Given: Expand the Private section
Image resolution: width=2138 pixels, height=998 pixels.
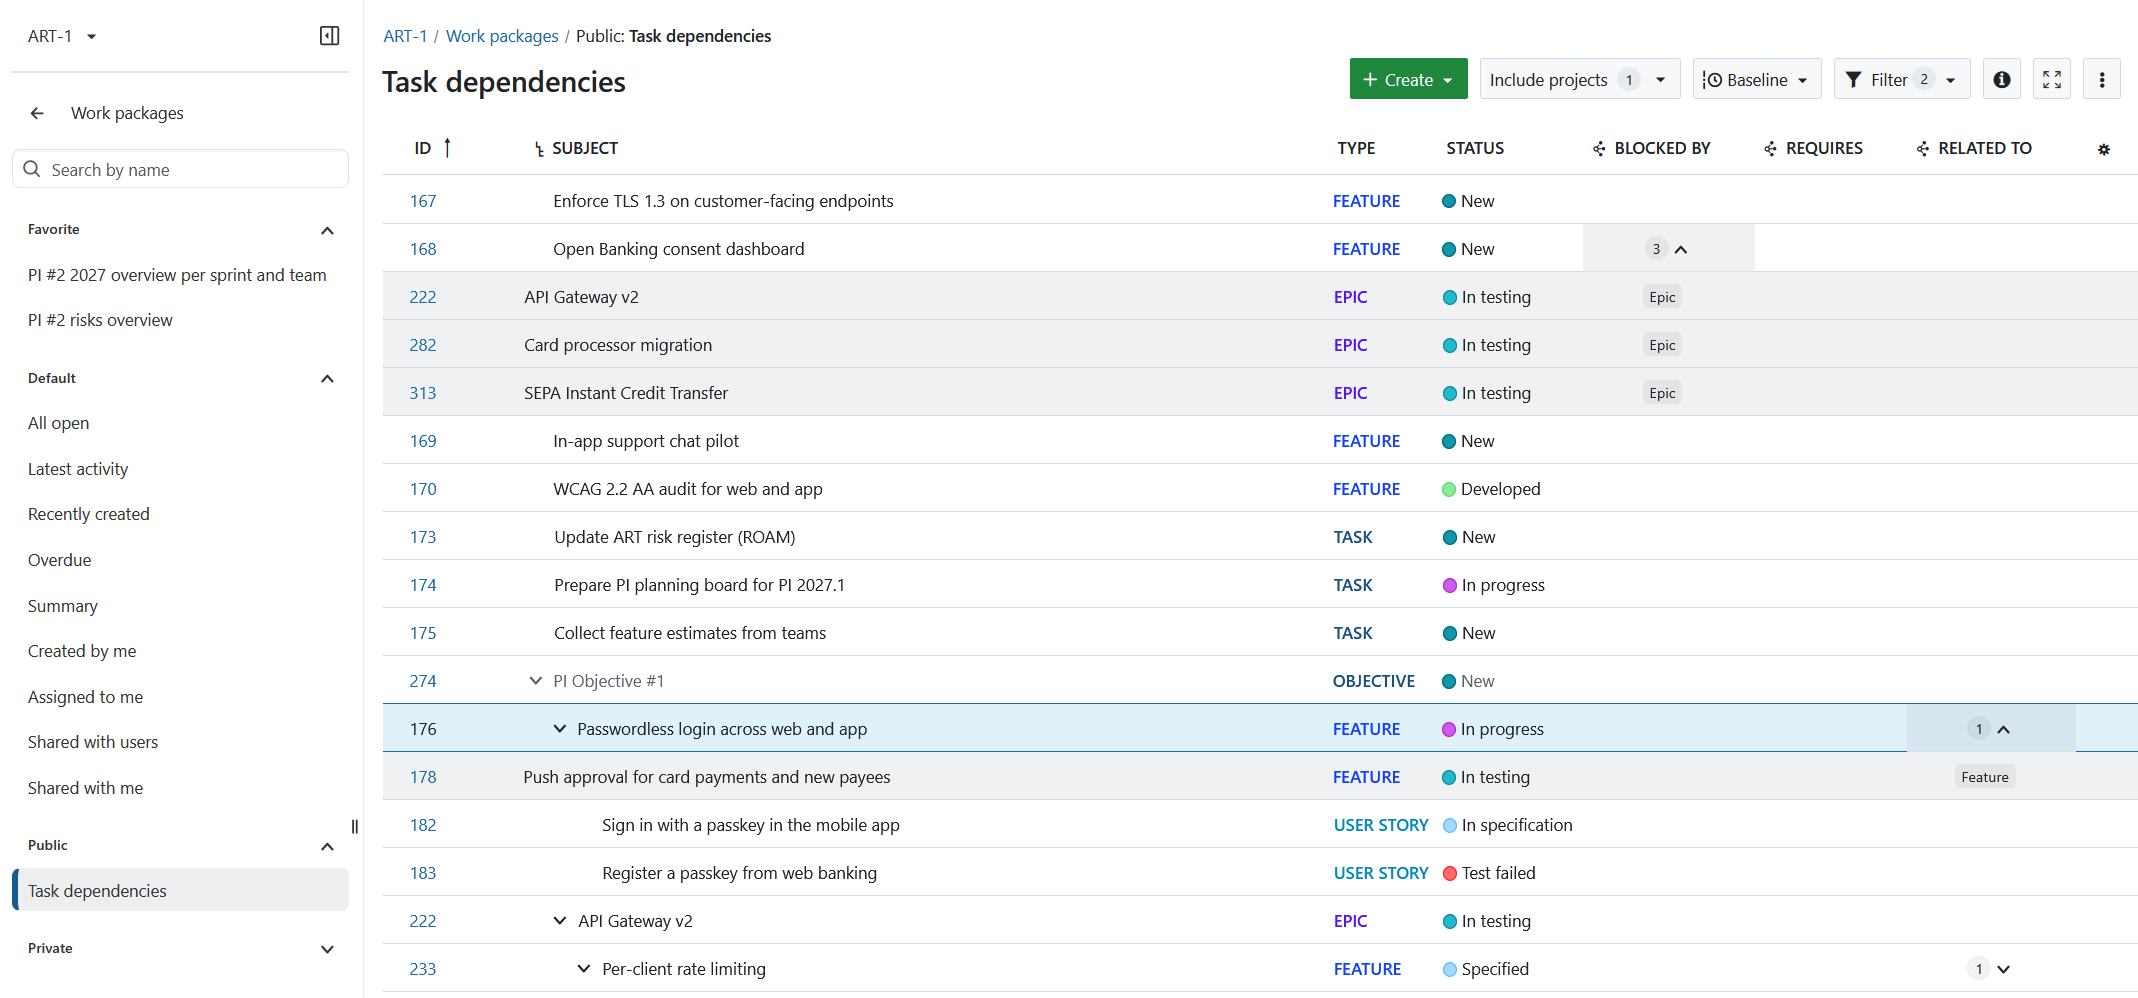Looking at the screenshot, I should coord(327,949).
